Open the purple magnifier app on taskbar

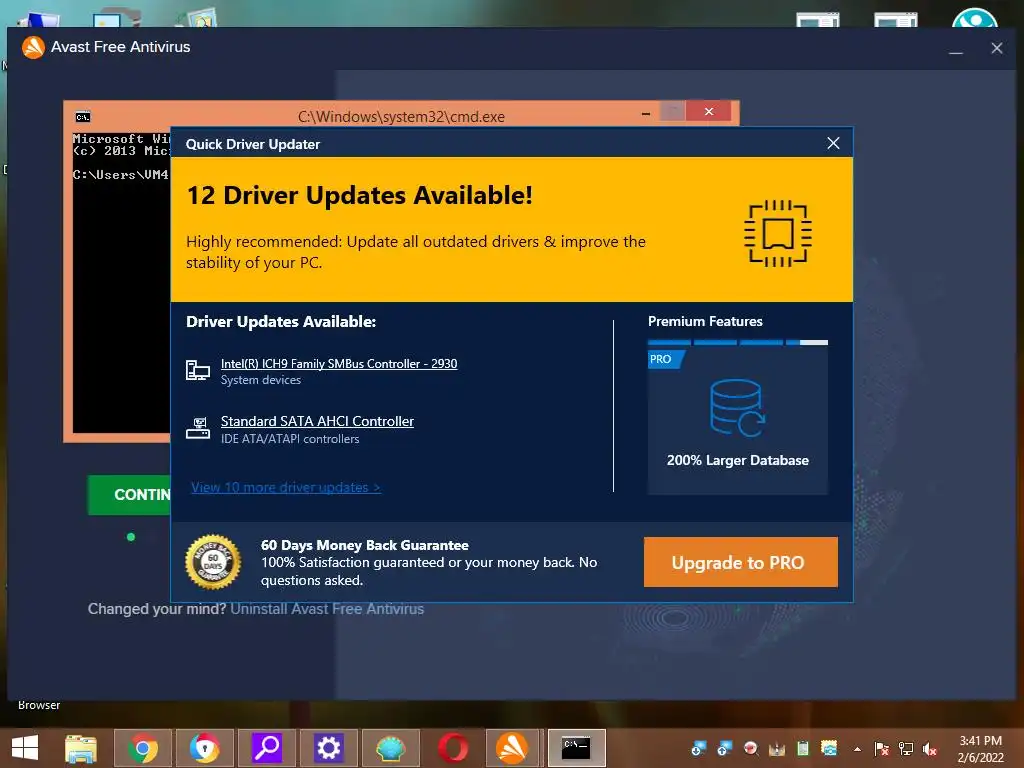[x=266, y=748]
